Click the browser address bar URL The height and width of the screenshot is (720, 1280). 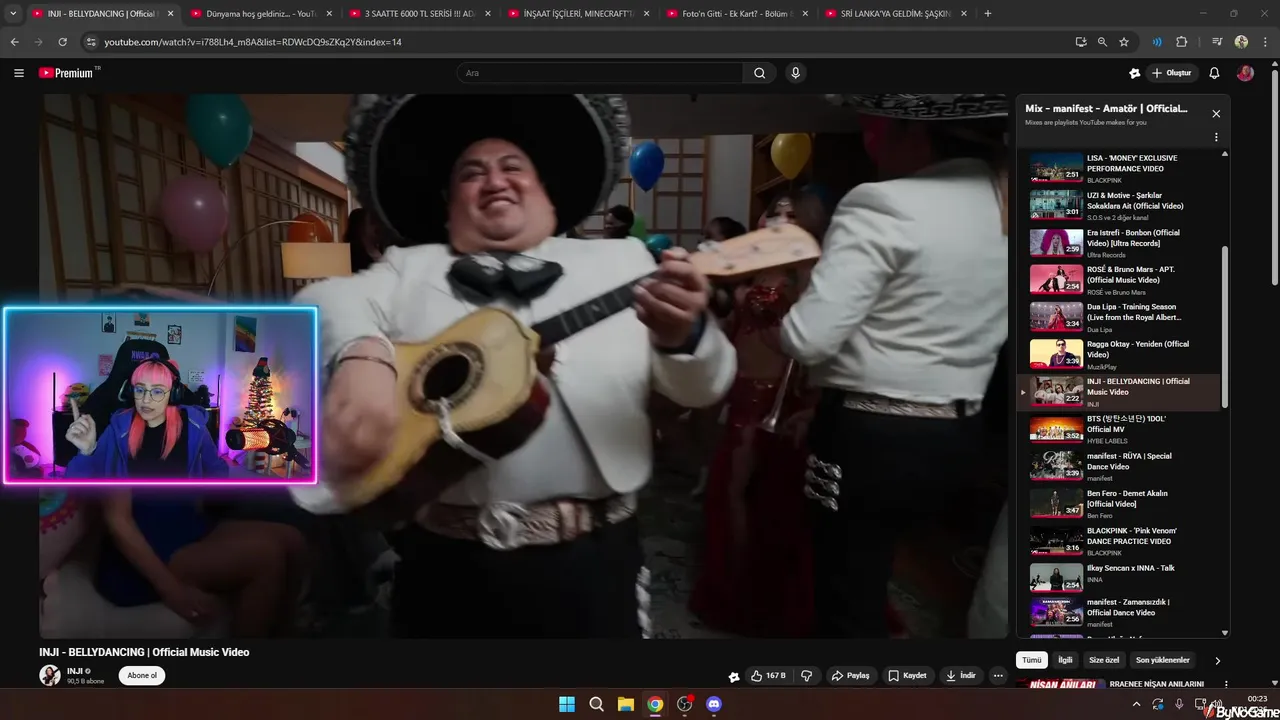click(x=253, y=42)
